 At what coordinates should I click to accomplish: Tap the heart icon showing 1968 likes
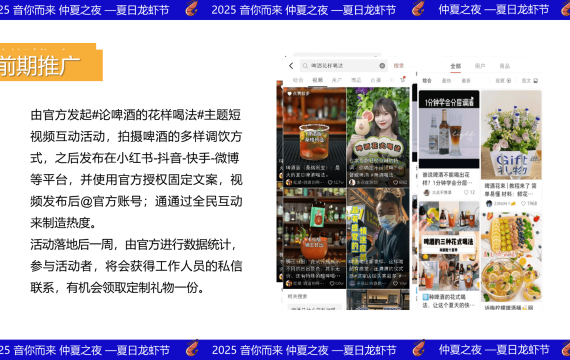(523, 203)
